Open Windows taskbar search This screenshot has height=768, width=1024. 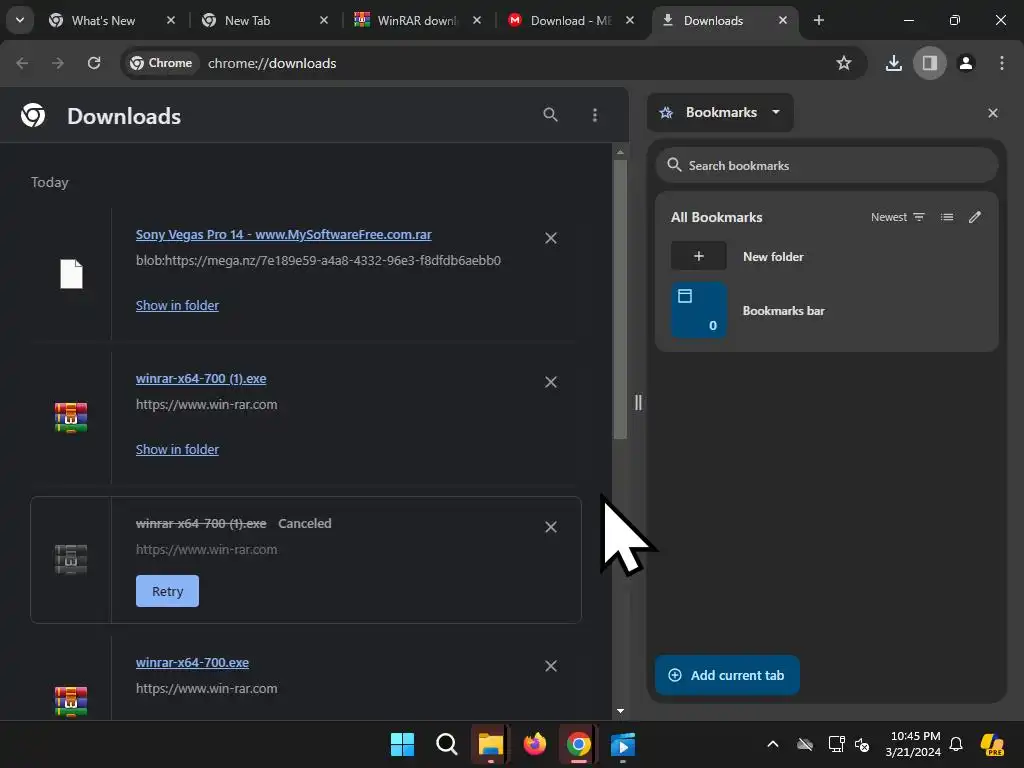447,744
